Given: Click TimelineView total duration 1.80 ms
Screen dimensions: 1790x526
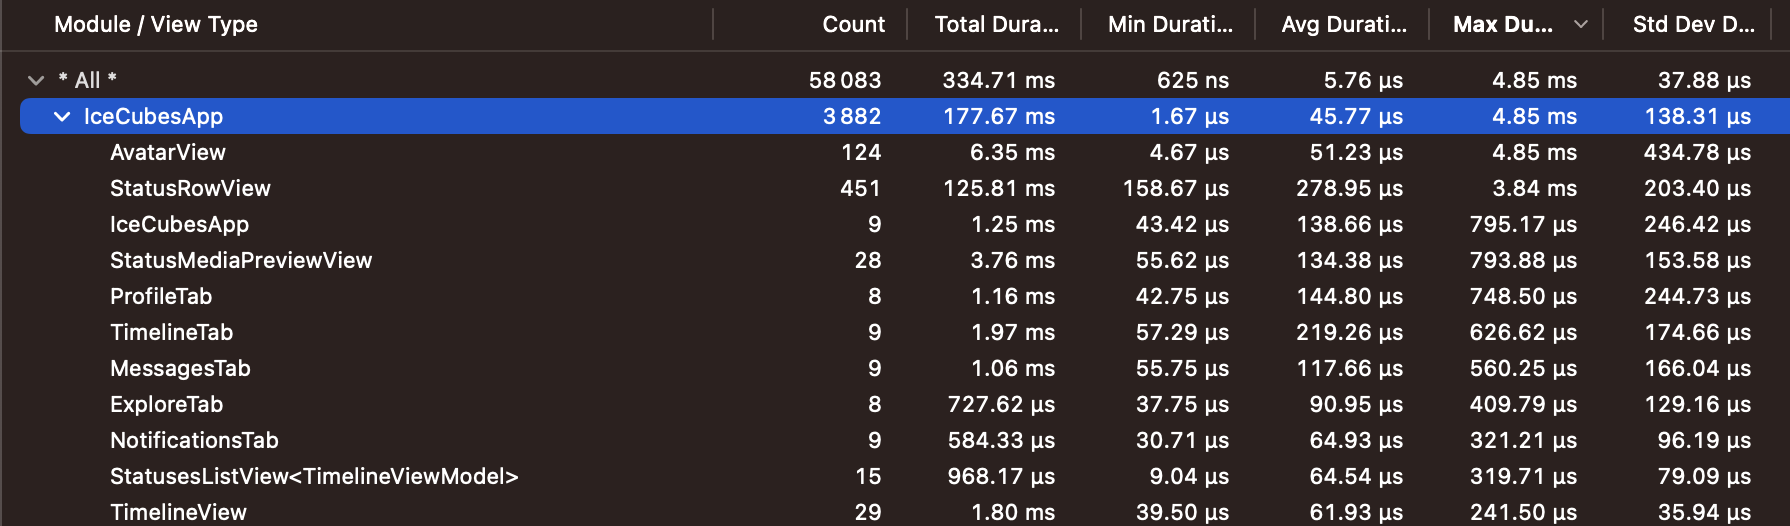Looking at the screenshot, I should tap(1013, 512).
